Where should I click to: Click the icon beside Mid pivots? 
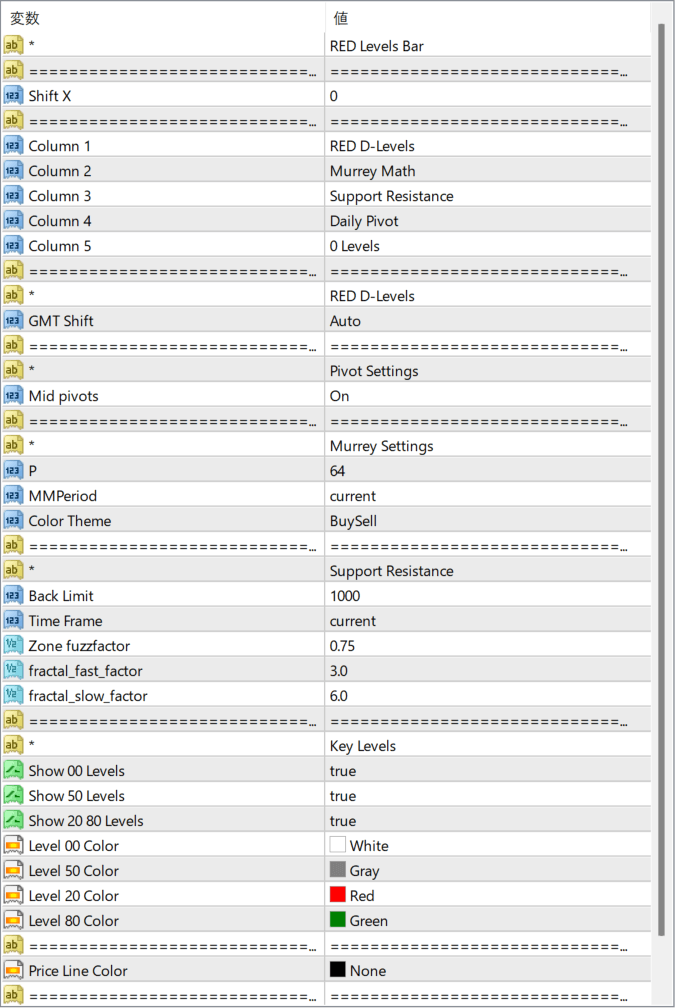(x=13, y=396)
